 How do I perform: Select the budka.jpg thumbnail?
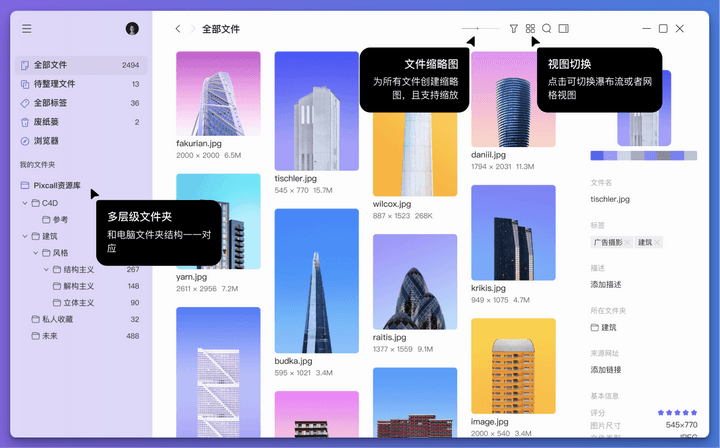coord(316,281)
